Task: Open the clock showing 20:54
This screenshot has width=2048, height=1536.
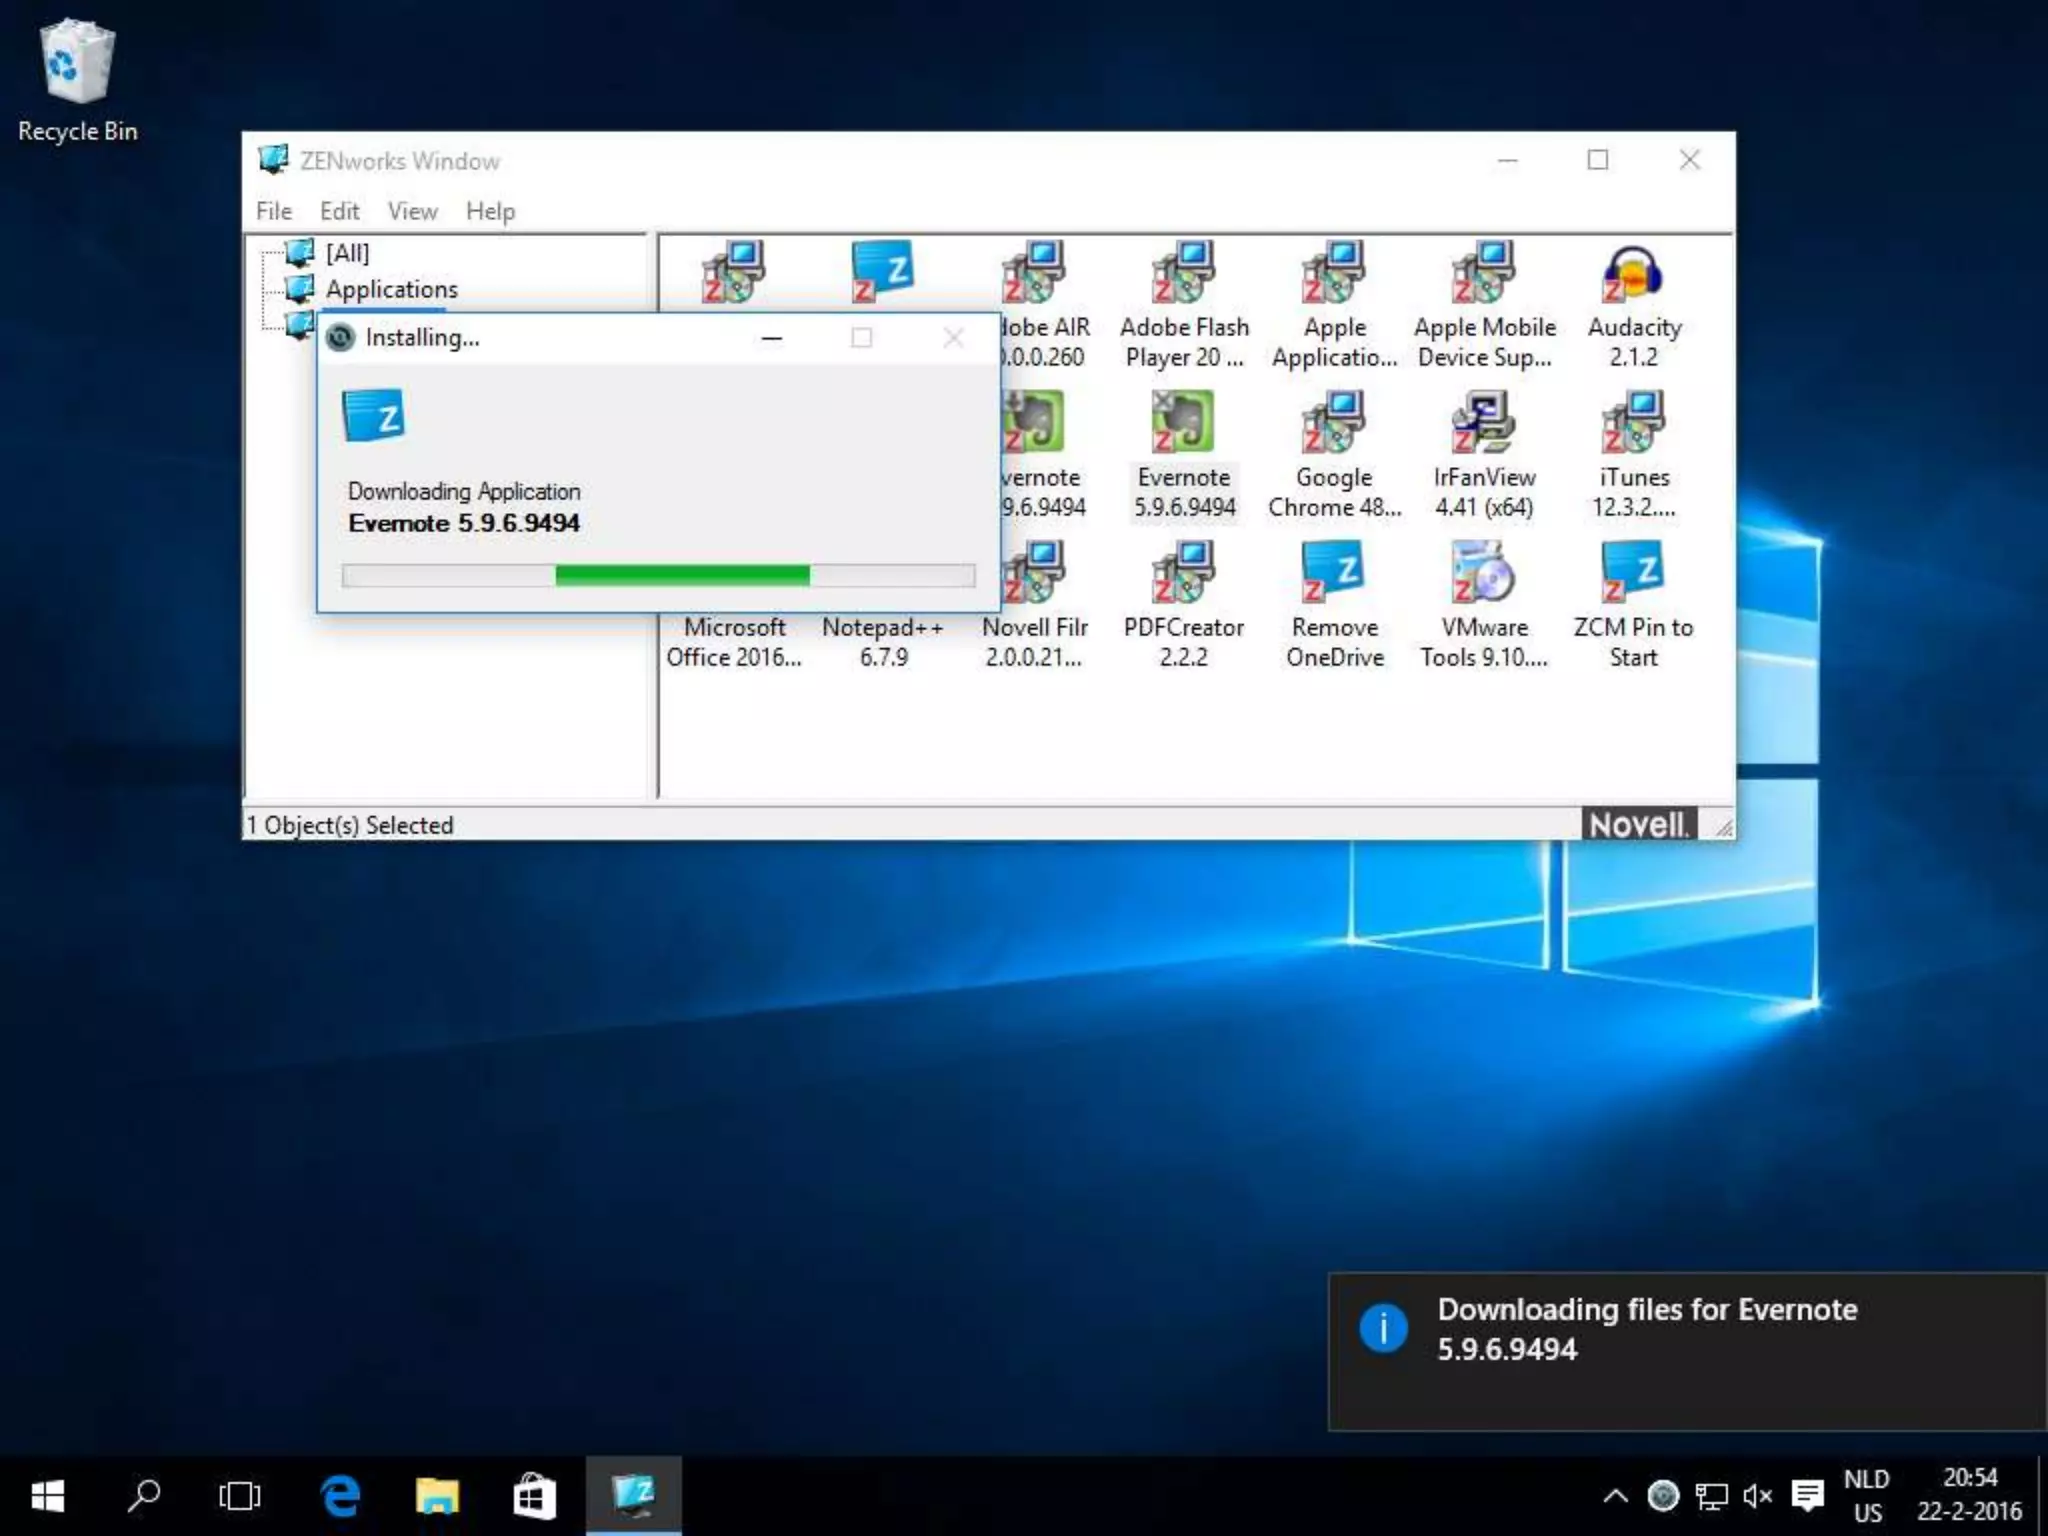Action: click(1969, 1496)
